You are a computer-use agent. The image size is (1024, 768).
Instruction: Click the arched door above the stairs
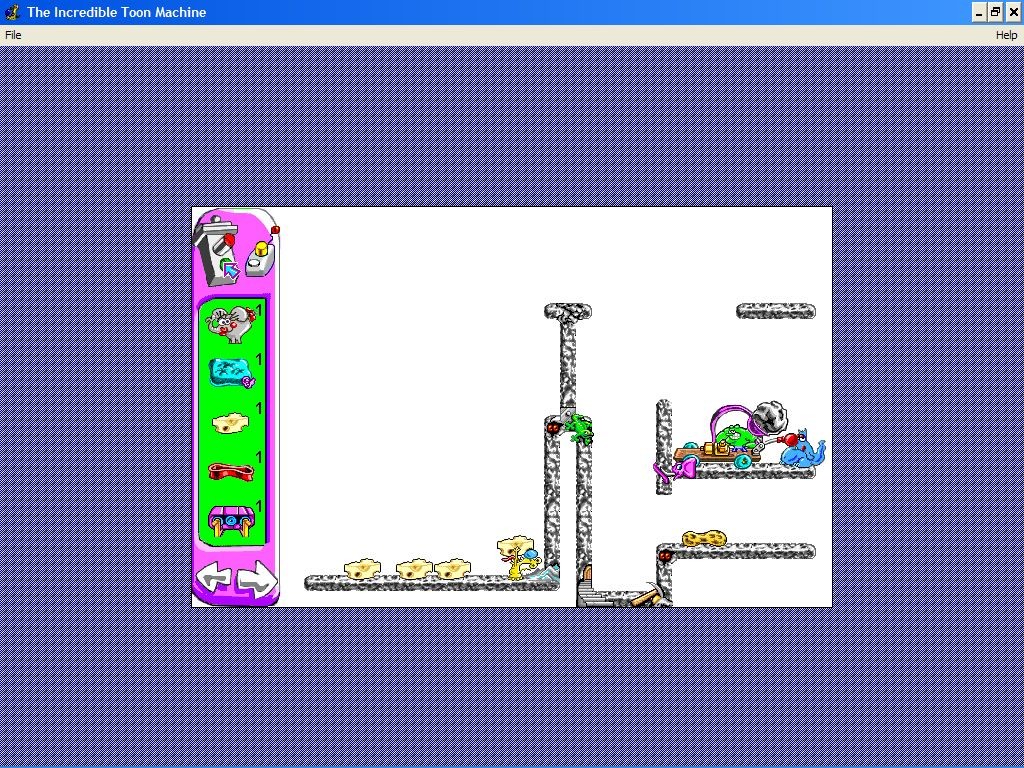click(x=586, y=575)
